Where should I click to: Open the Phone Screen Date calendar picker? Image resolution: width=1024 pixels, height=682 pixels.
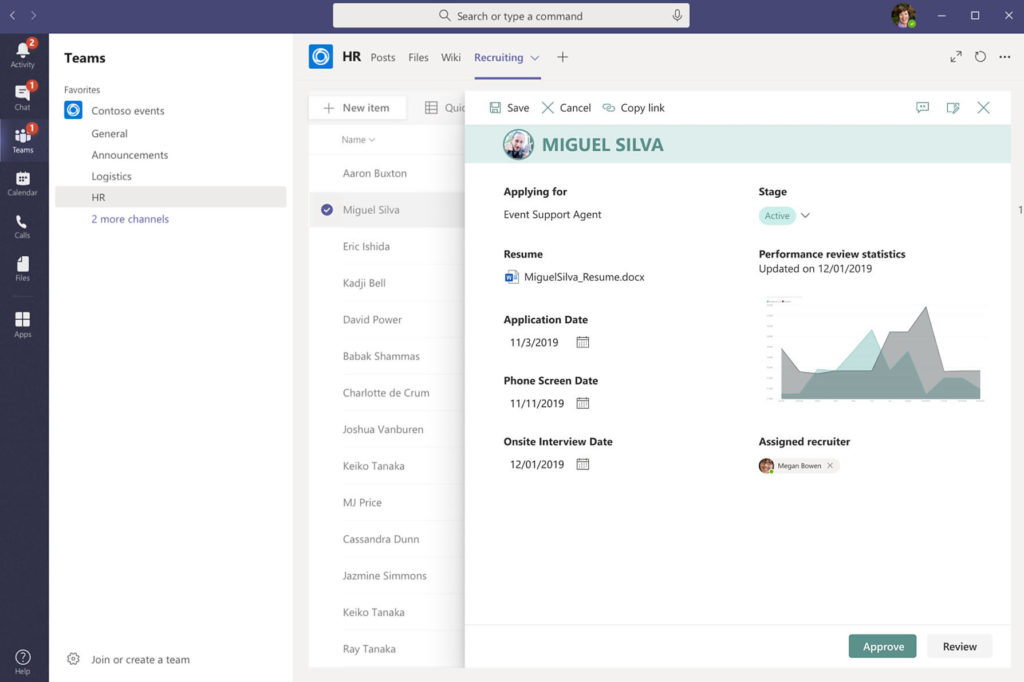coord(583,403)
